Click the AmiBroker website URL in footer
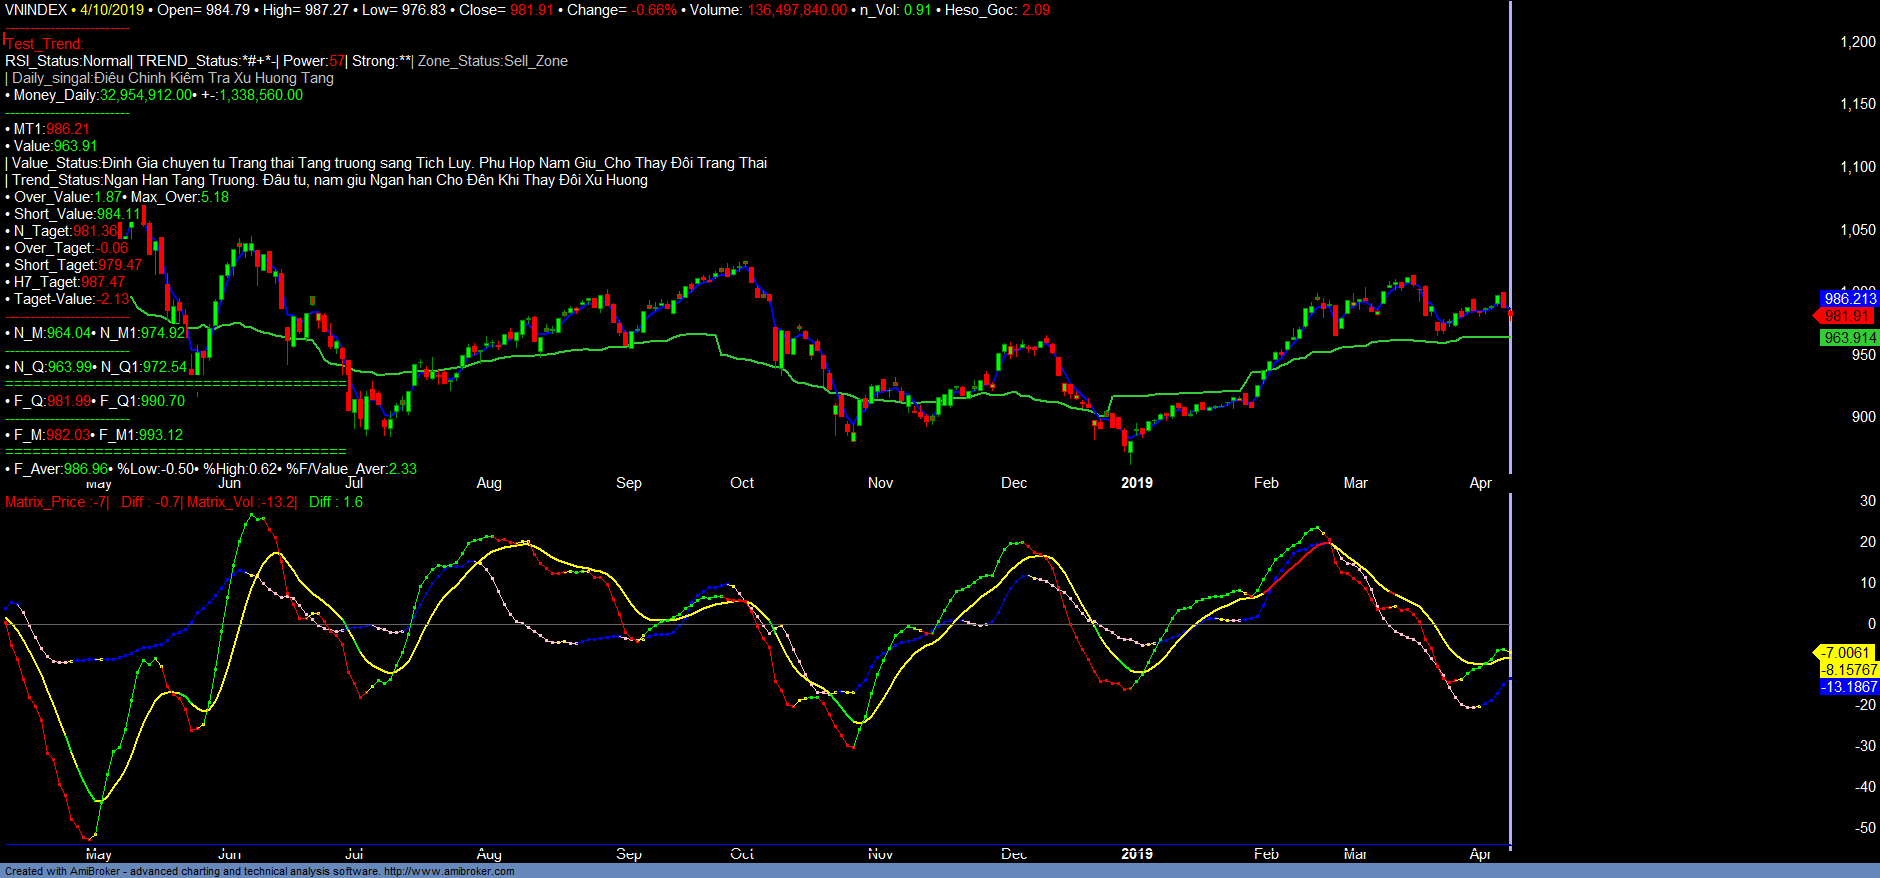 [x=449, y=871]
